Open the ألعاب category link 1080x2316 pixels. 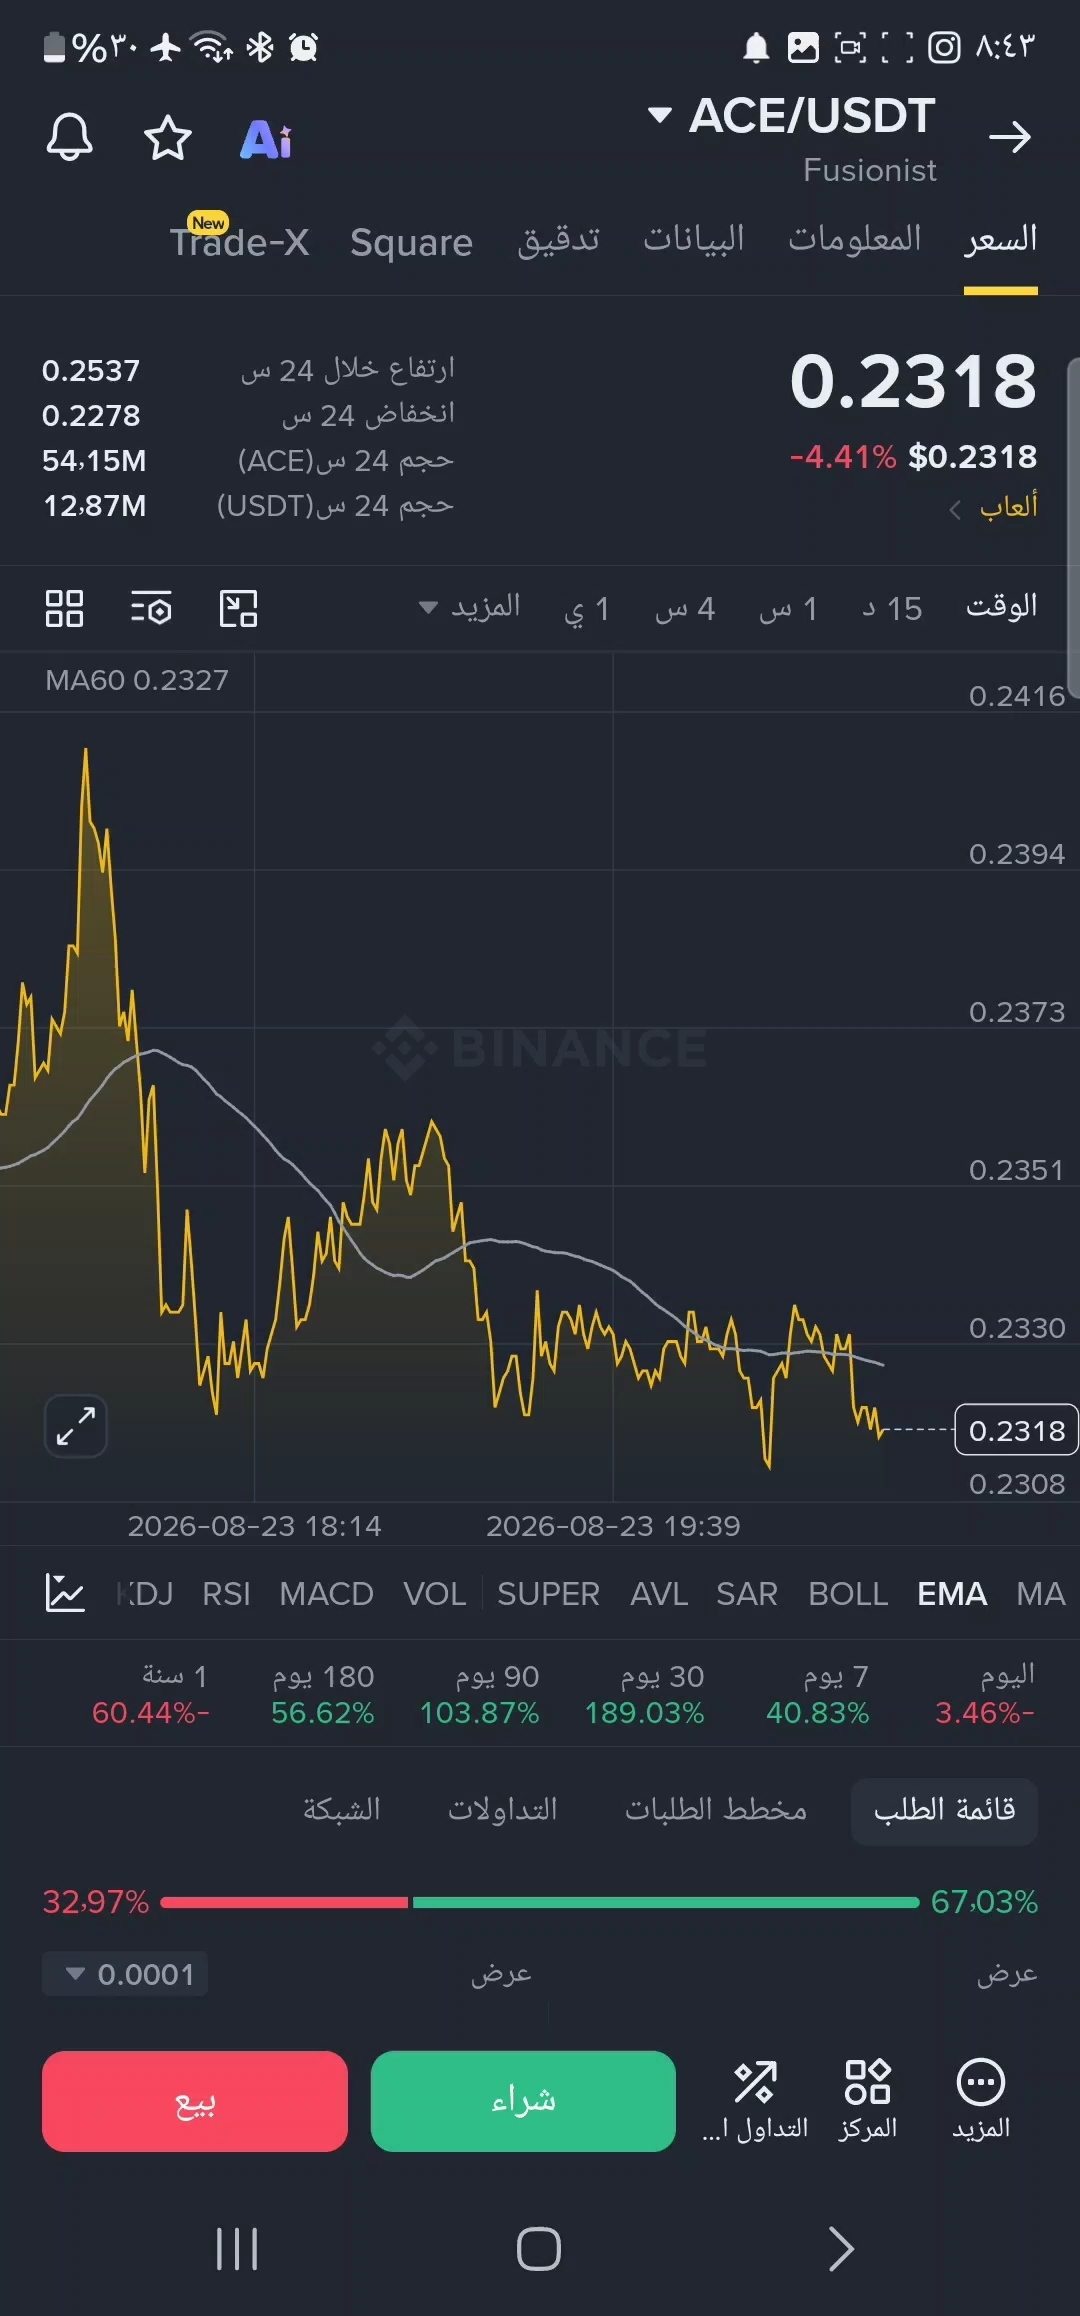[993, 507]
